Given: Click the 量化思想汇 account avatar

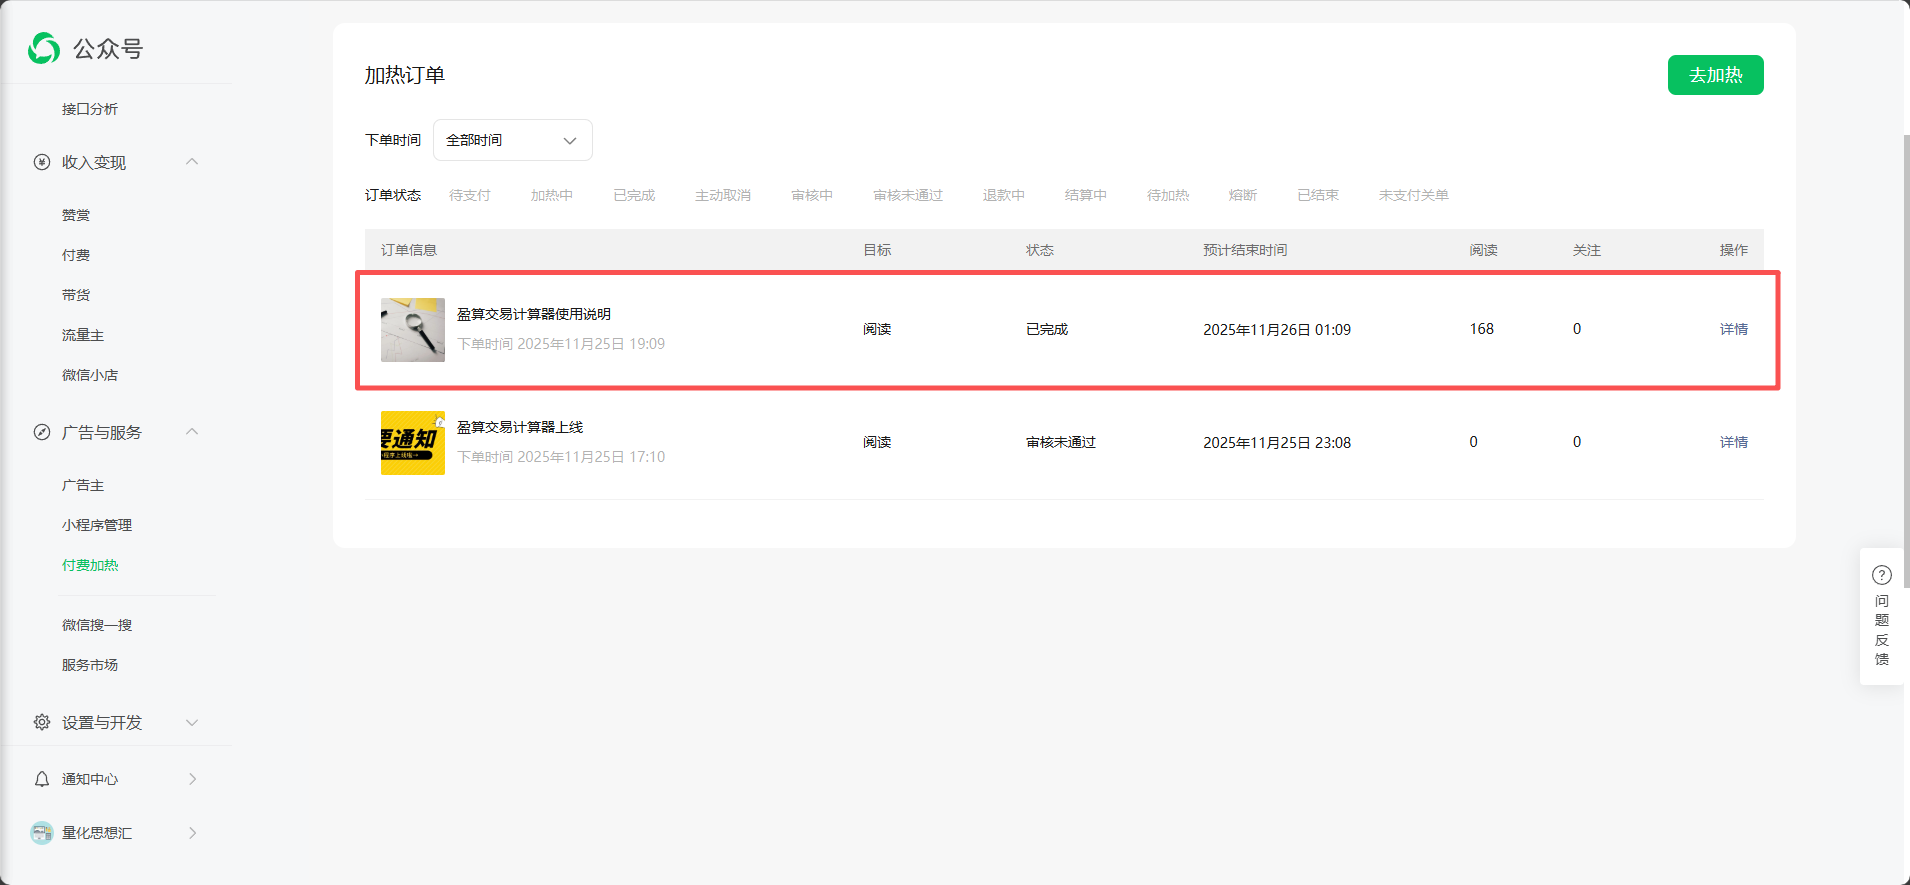Looking at the screenshot, I should point(42,833).
